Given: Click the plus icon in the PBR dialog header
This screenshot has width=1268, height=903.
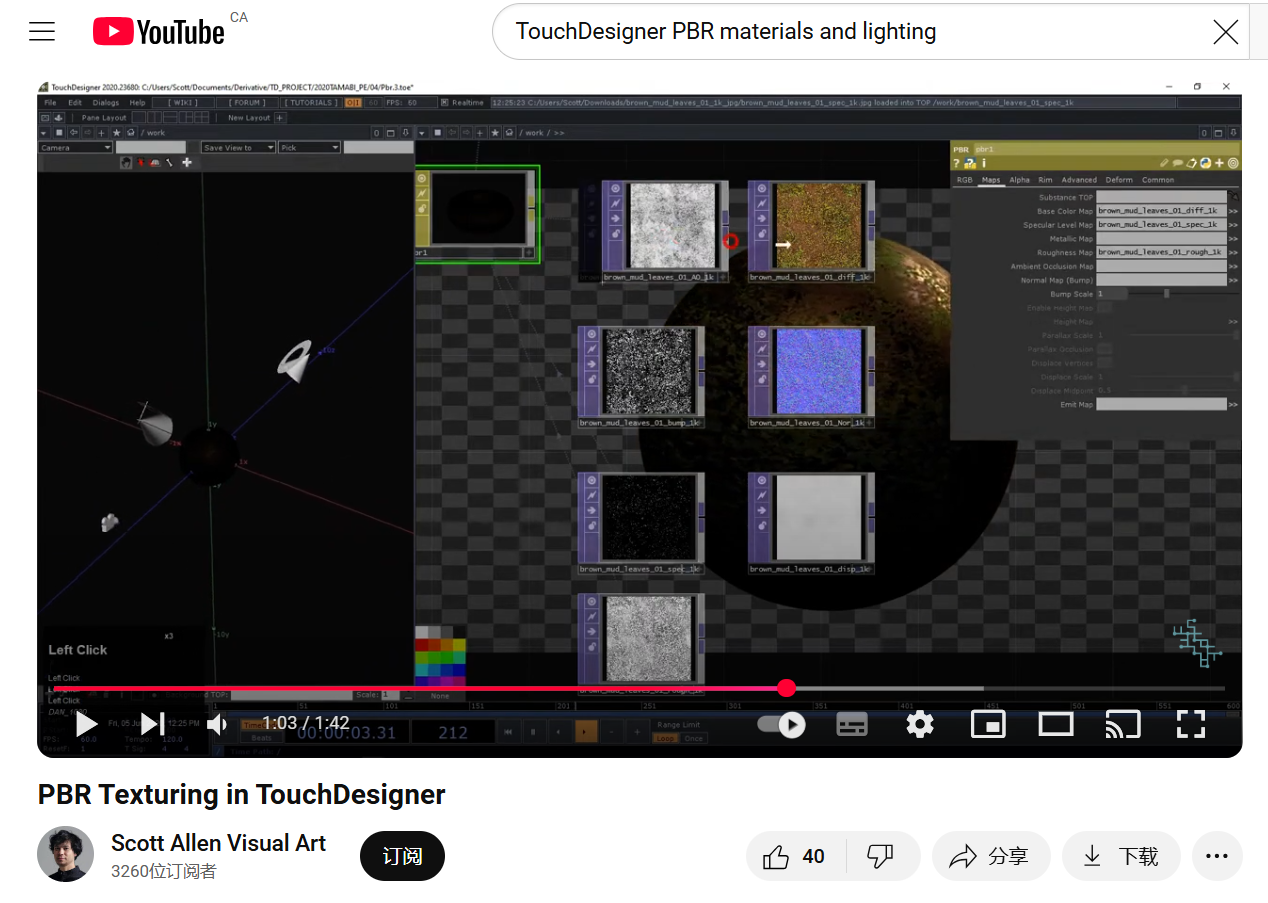Looking at the screenshot, I should coord(1219,162).
